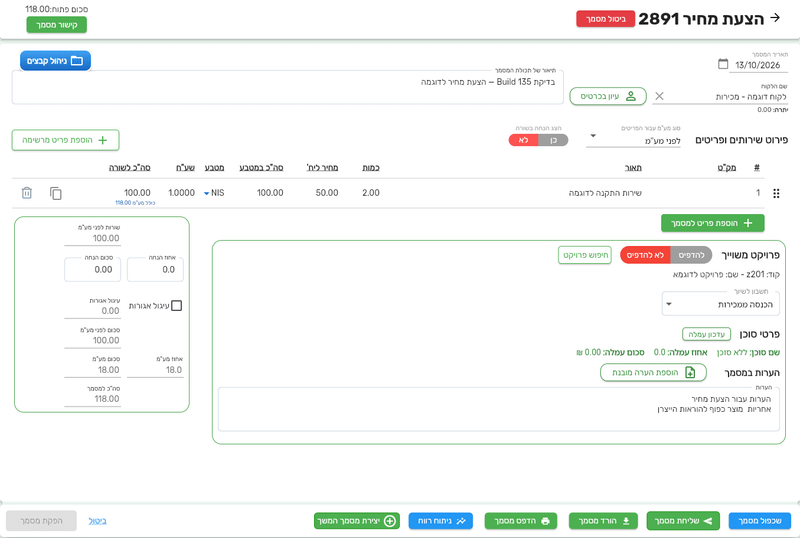The height and width of the screenshot is (538, 800).
Task: Click the חיפוש פרויקט button
Action: click(585, 255)
